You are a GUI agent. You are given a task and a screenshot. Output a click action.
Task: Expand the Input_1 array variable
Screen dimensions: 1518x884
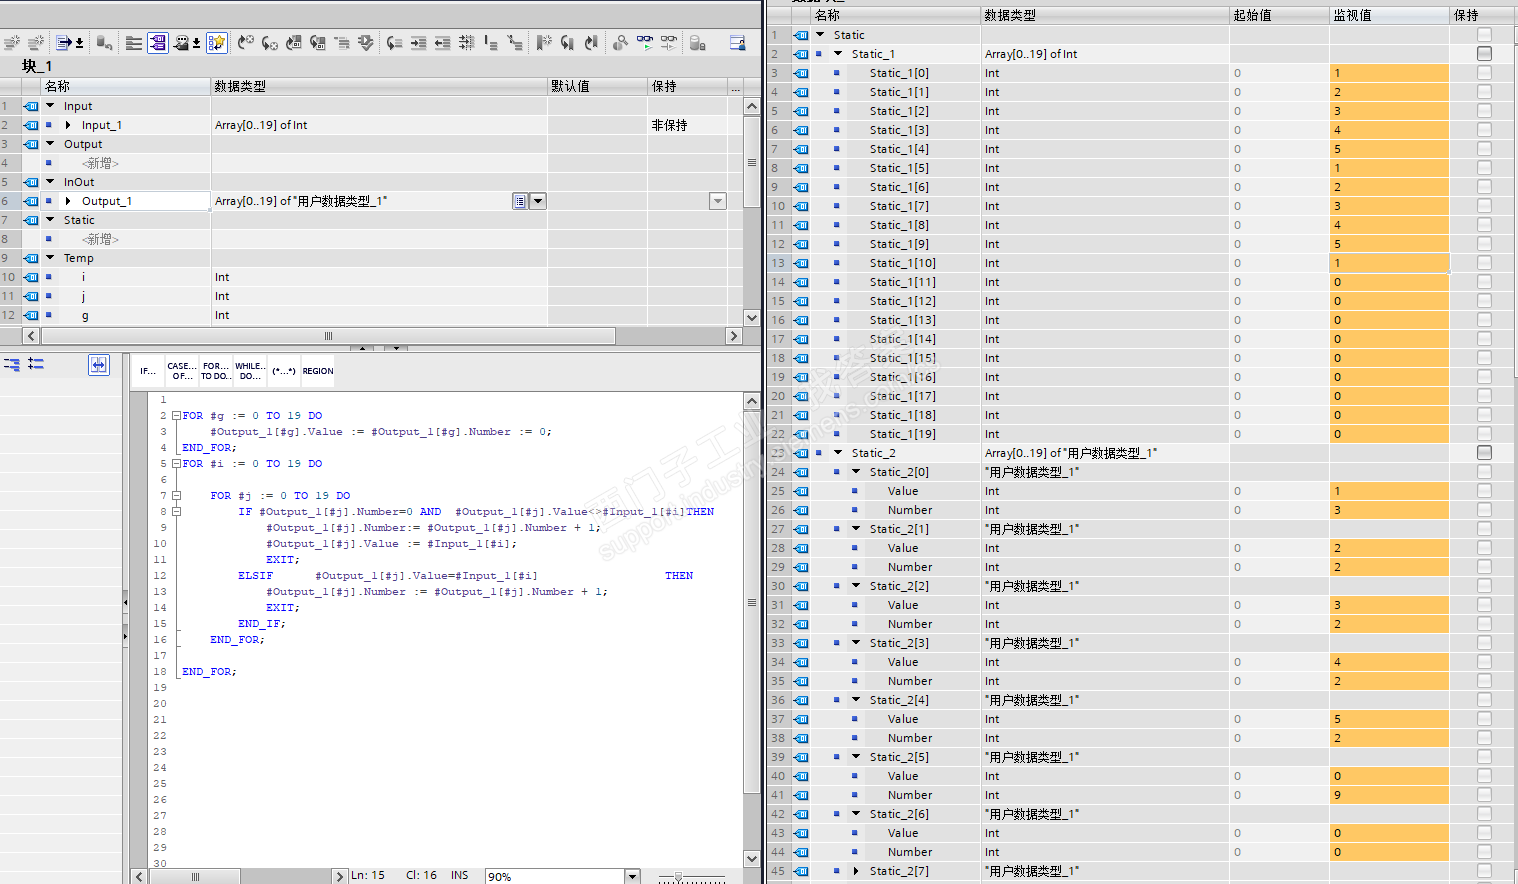tap(68, 125)
